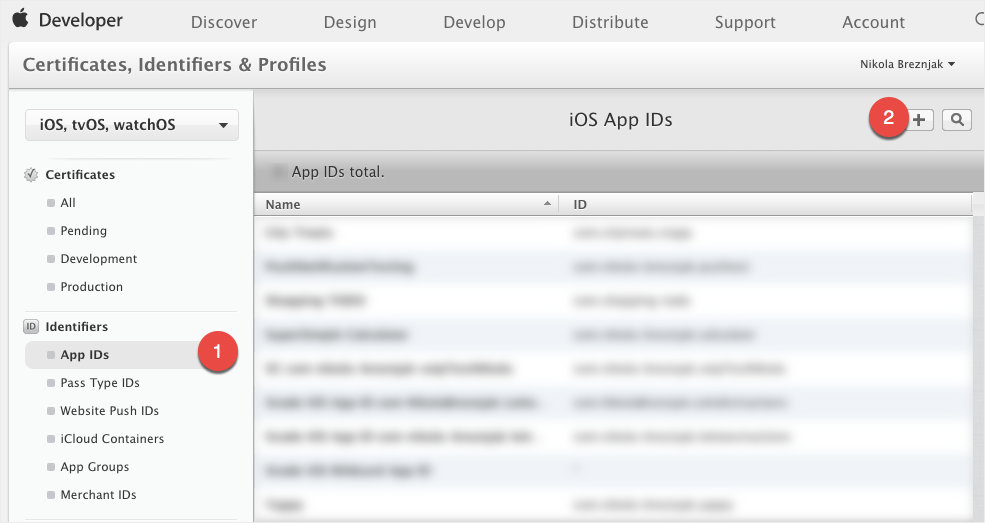Add a new App ID with plus button
Viewport: 985px width, 523px height.
click(x=919, y=119)
